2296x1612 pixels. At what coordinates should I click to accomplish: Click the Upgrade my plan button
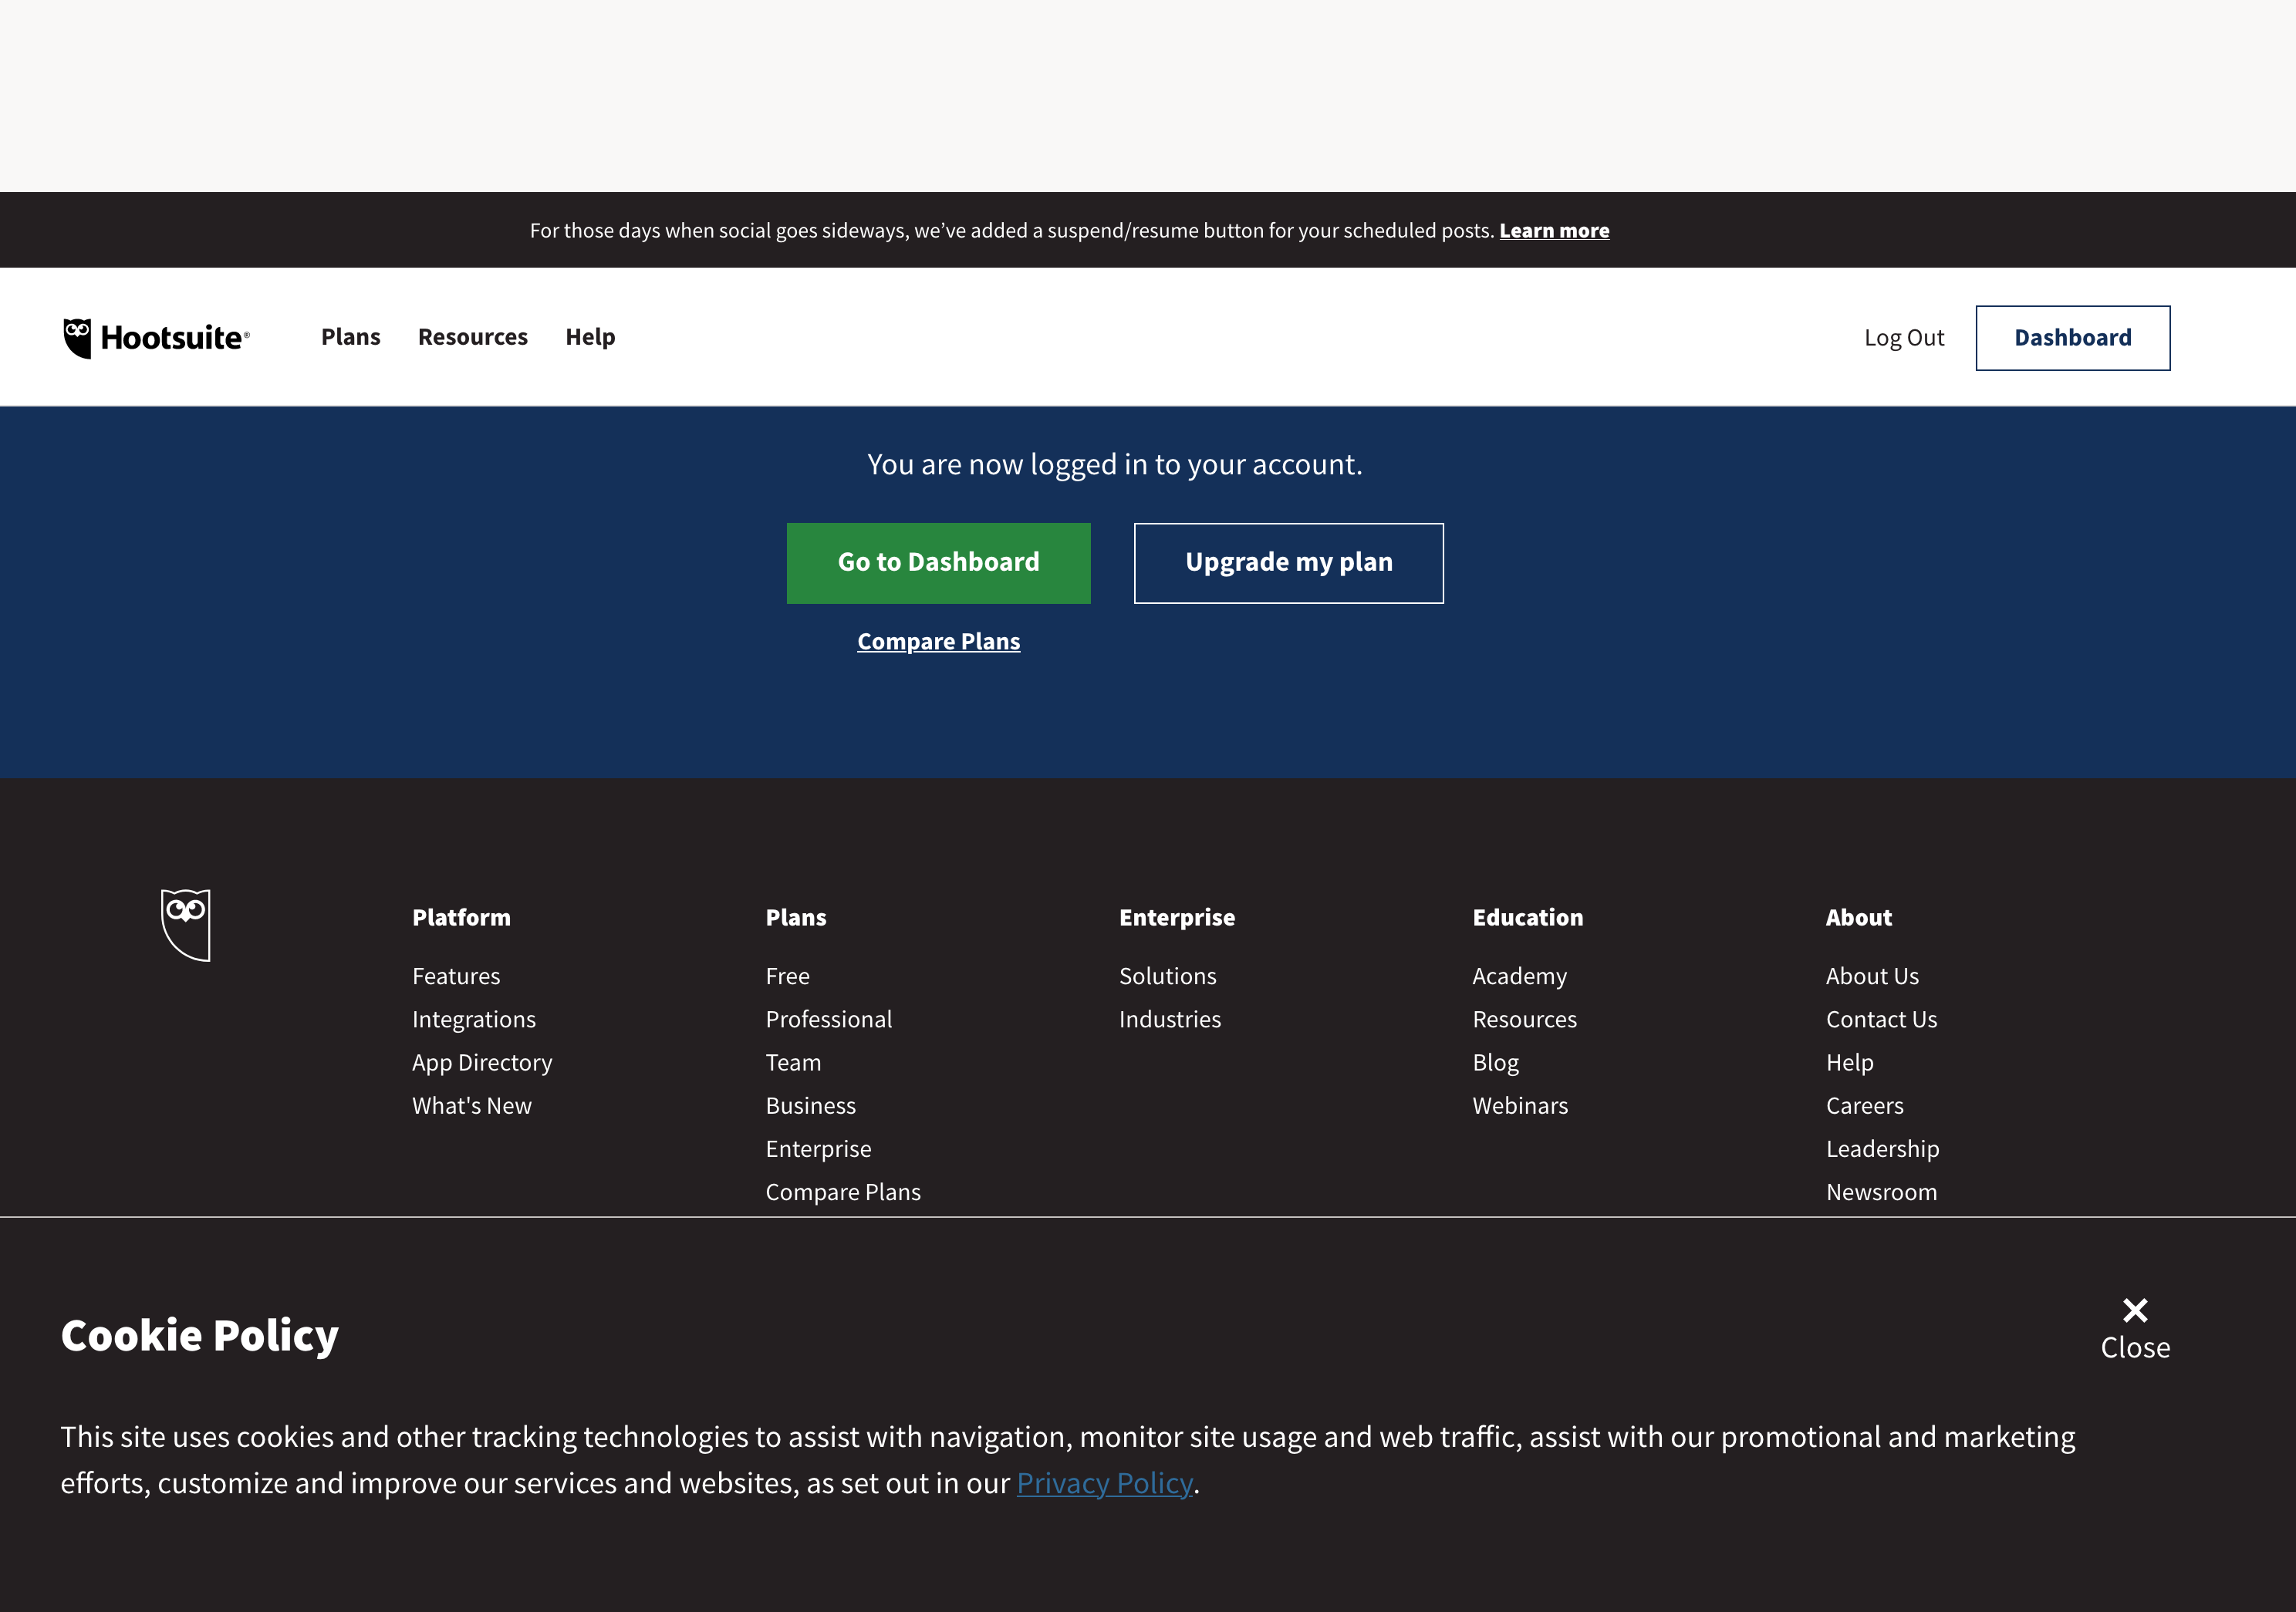click(1288, 563)
